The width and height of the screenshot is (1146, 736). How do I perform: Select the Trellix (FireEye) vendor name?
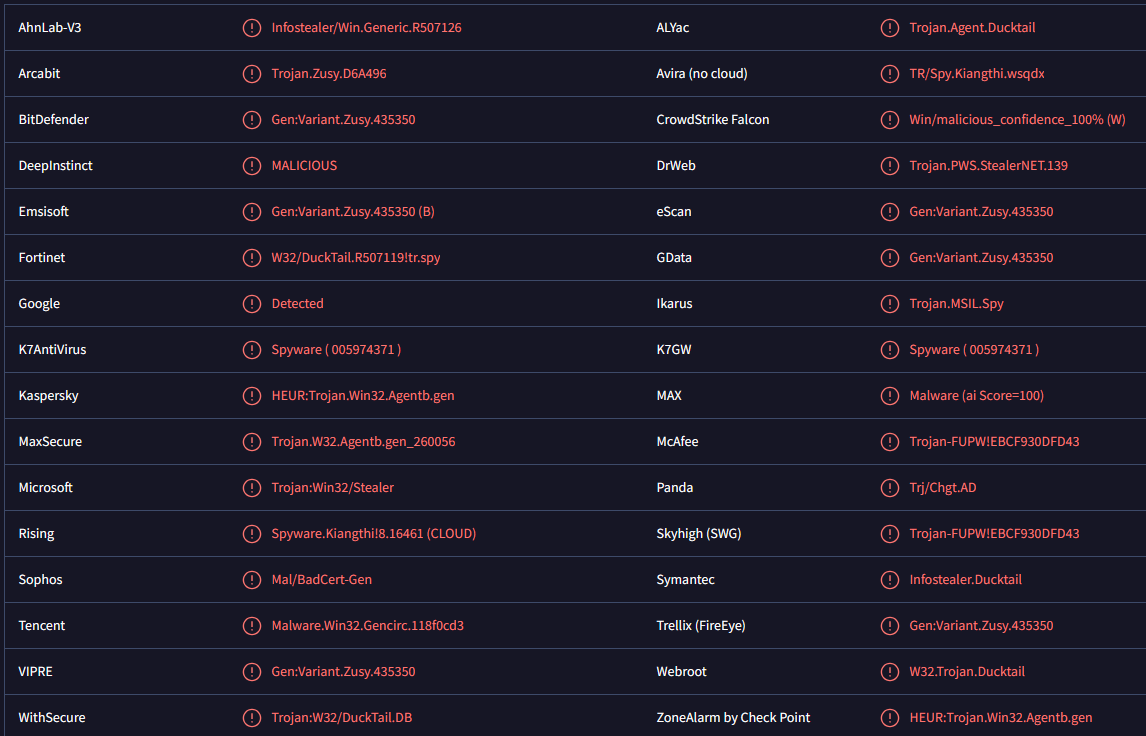pyautogui.click(x=701, y=626)
